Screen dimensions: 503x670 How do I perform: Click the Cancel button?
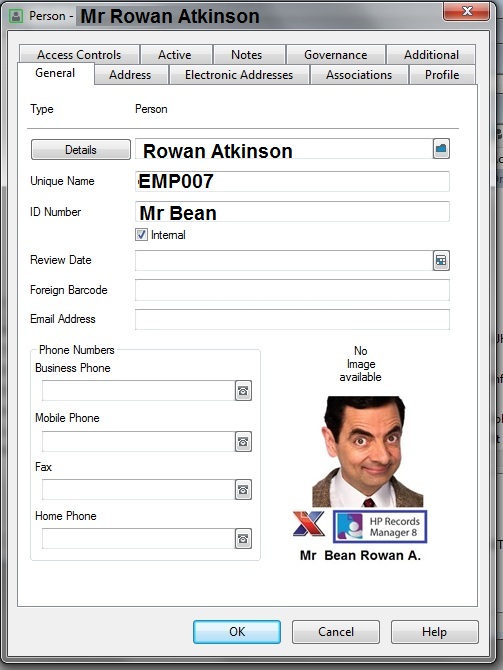[x=336, y=632]
